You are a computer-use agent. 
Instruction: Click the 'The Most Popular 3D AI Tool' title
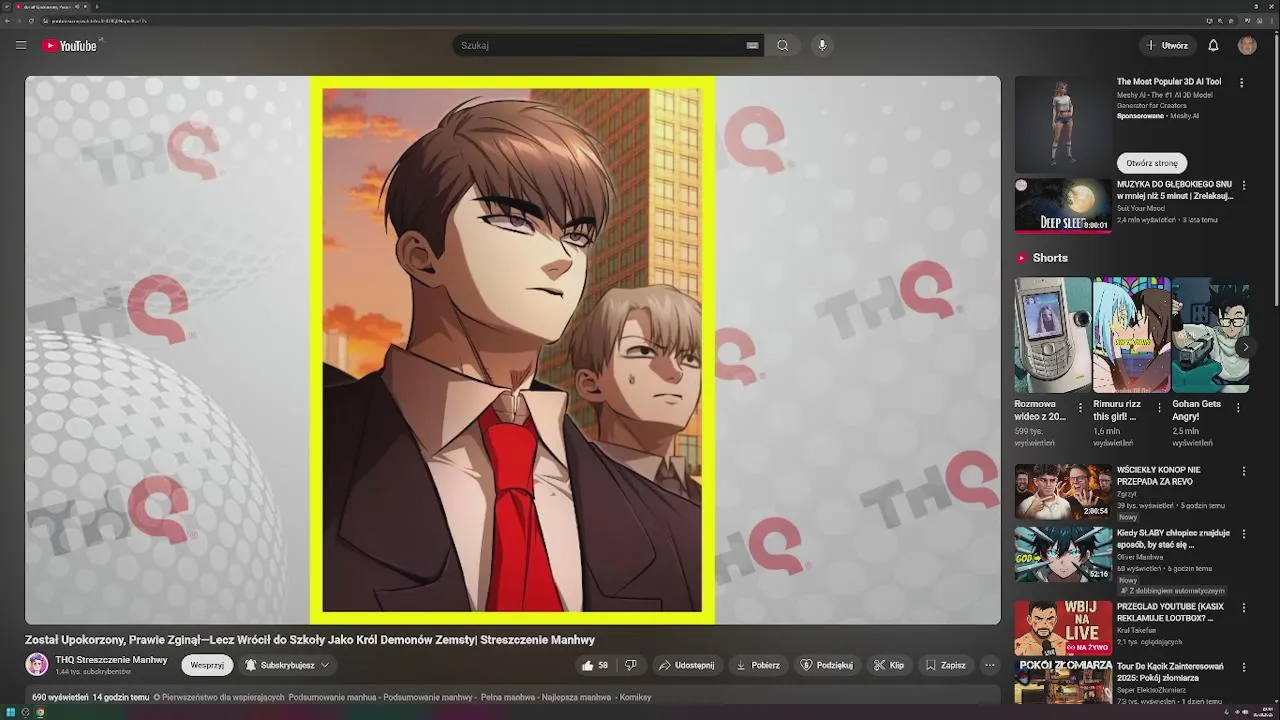[x=1169, y=82]
